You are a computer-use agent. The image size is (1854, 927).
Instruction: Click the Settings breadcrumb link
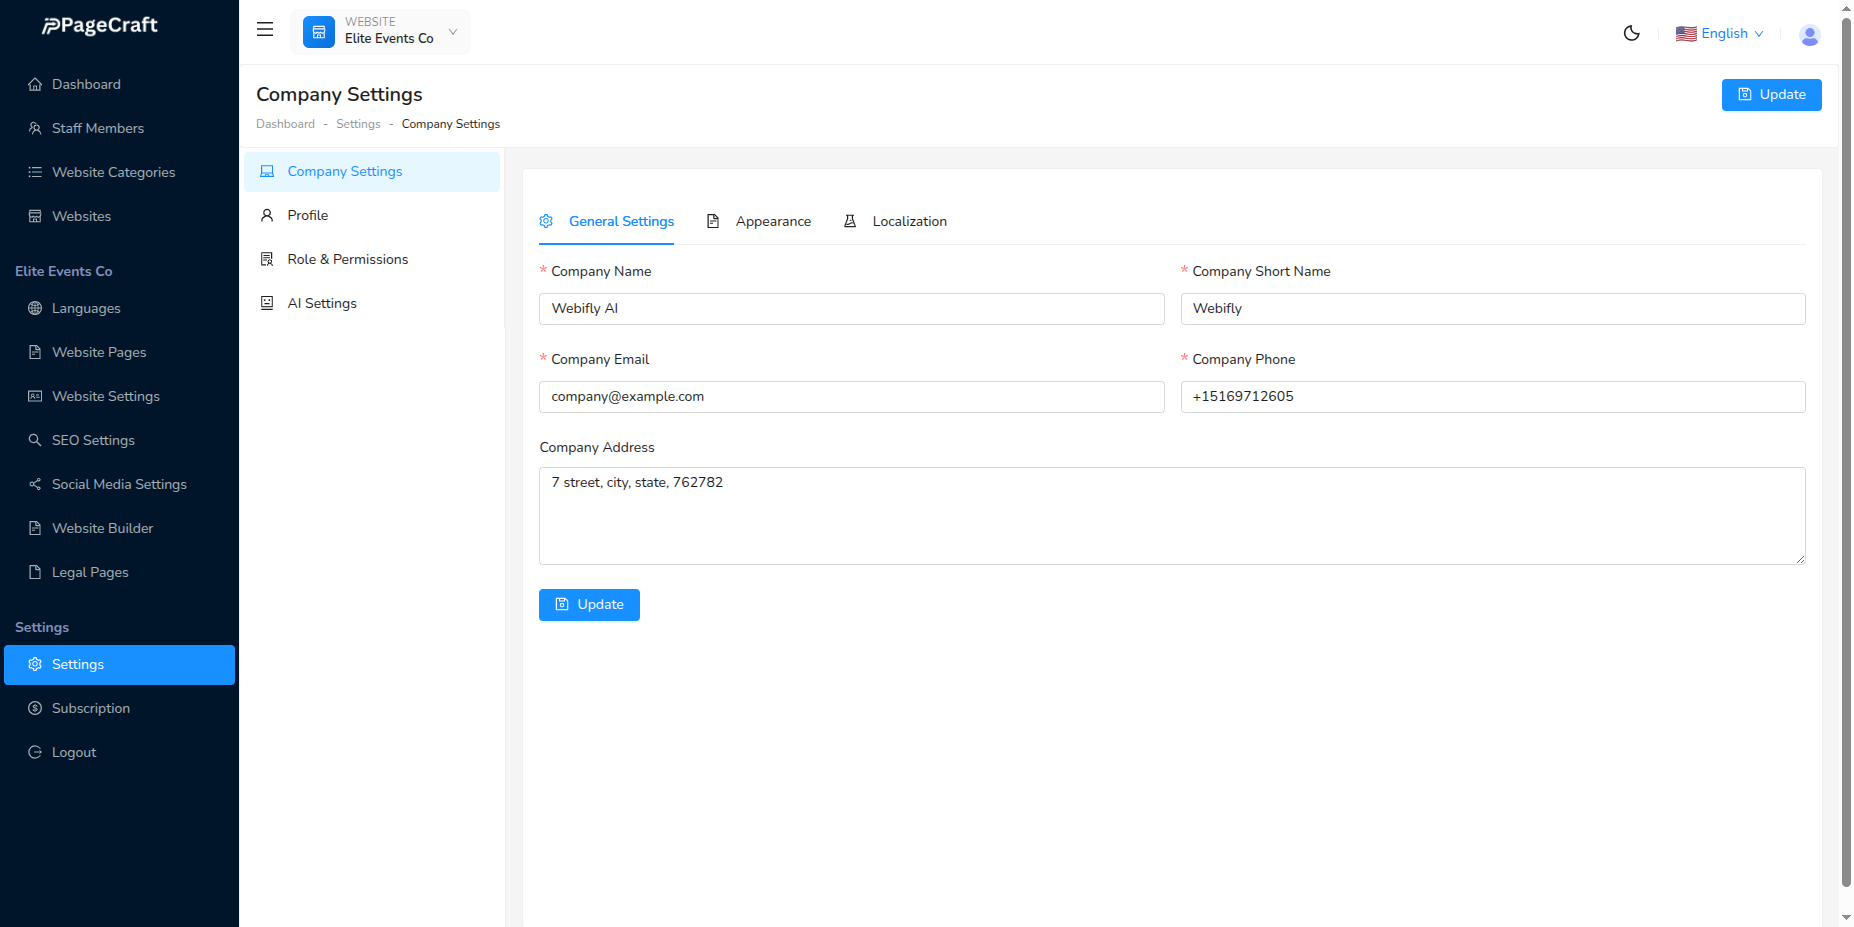click(x=358, y=125)
